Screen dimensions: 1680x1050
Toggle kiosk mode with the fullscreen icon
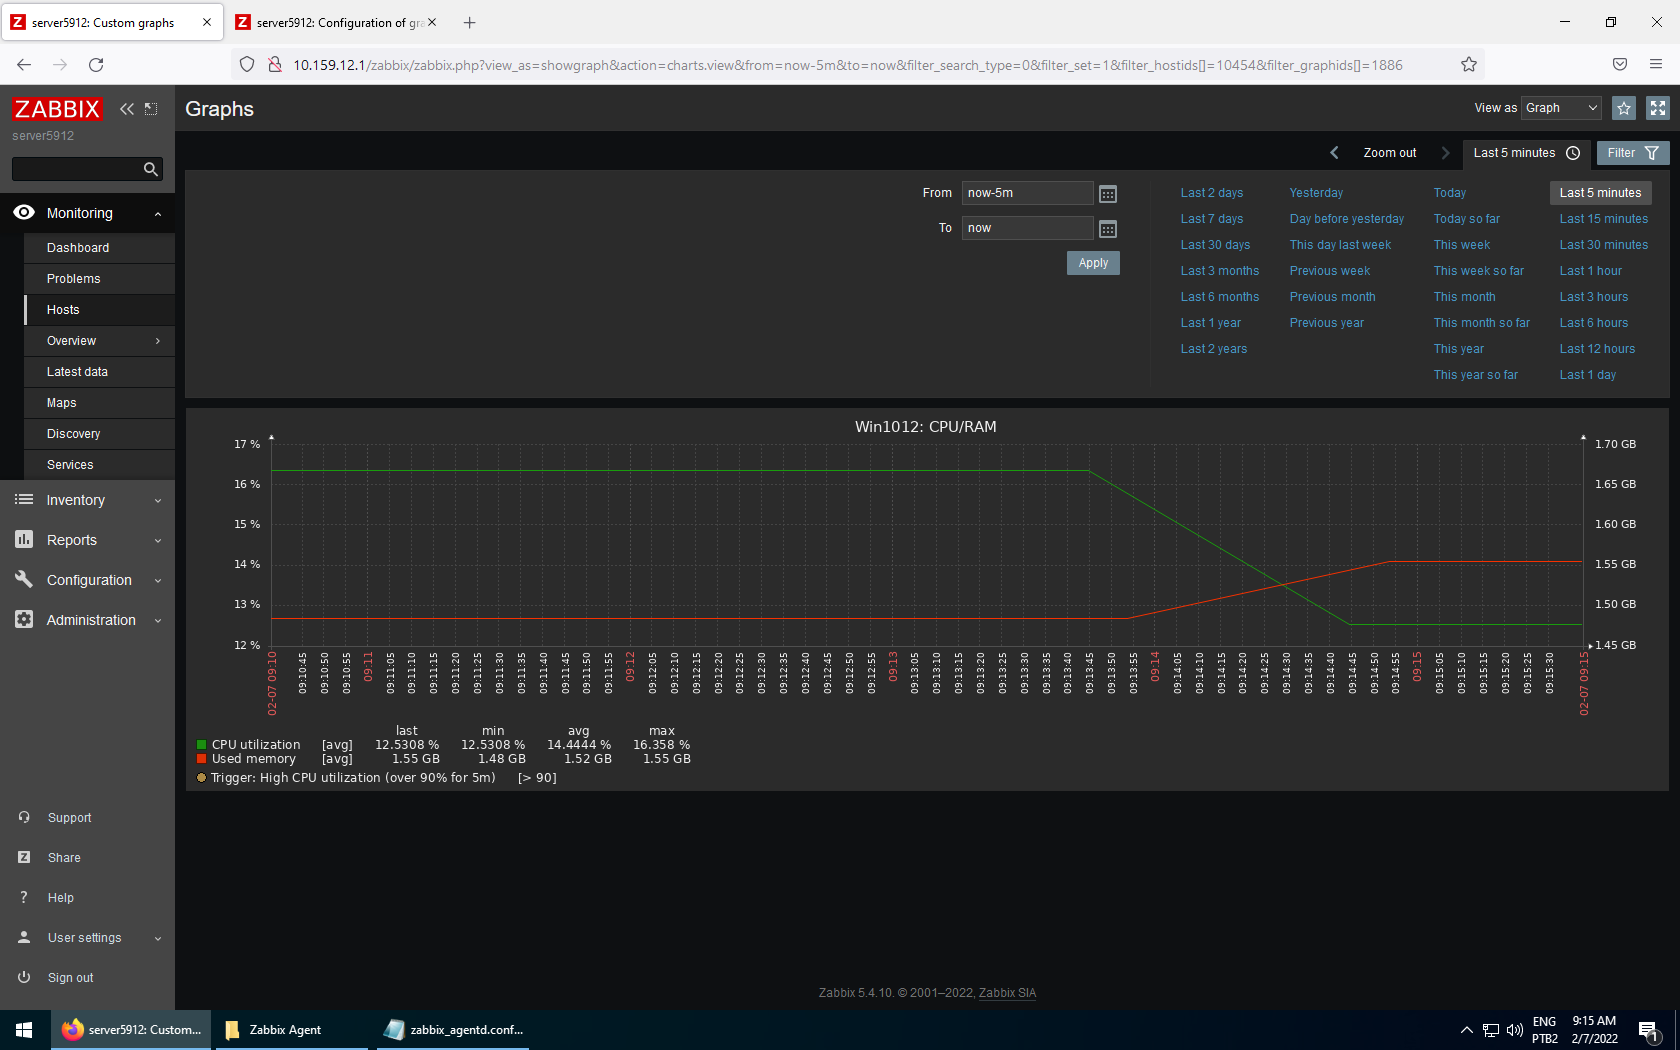click(x=1657, y=108)
